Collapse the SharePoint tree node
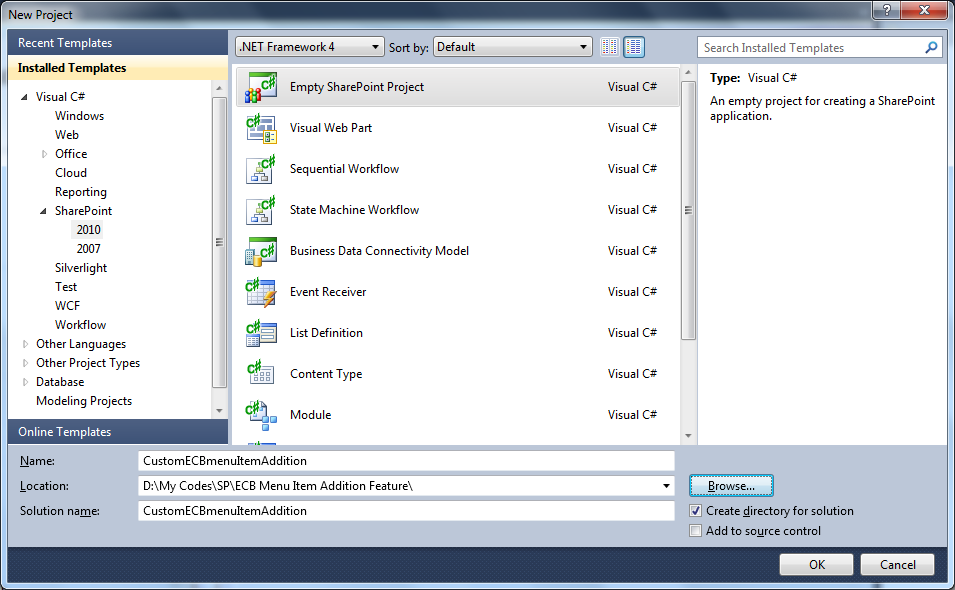 [43, 211]
